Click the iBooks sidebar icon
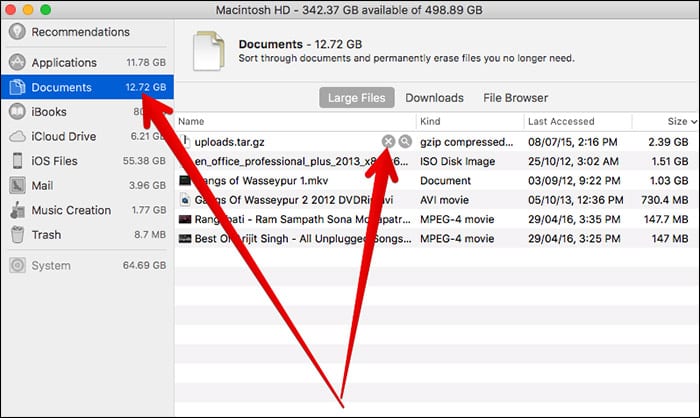 tap(17, 112)
